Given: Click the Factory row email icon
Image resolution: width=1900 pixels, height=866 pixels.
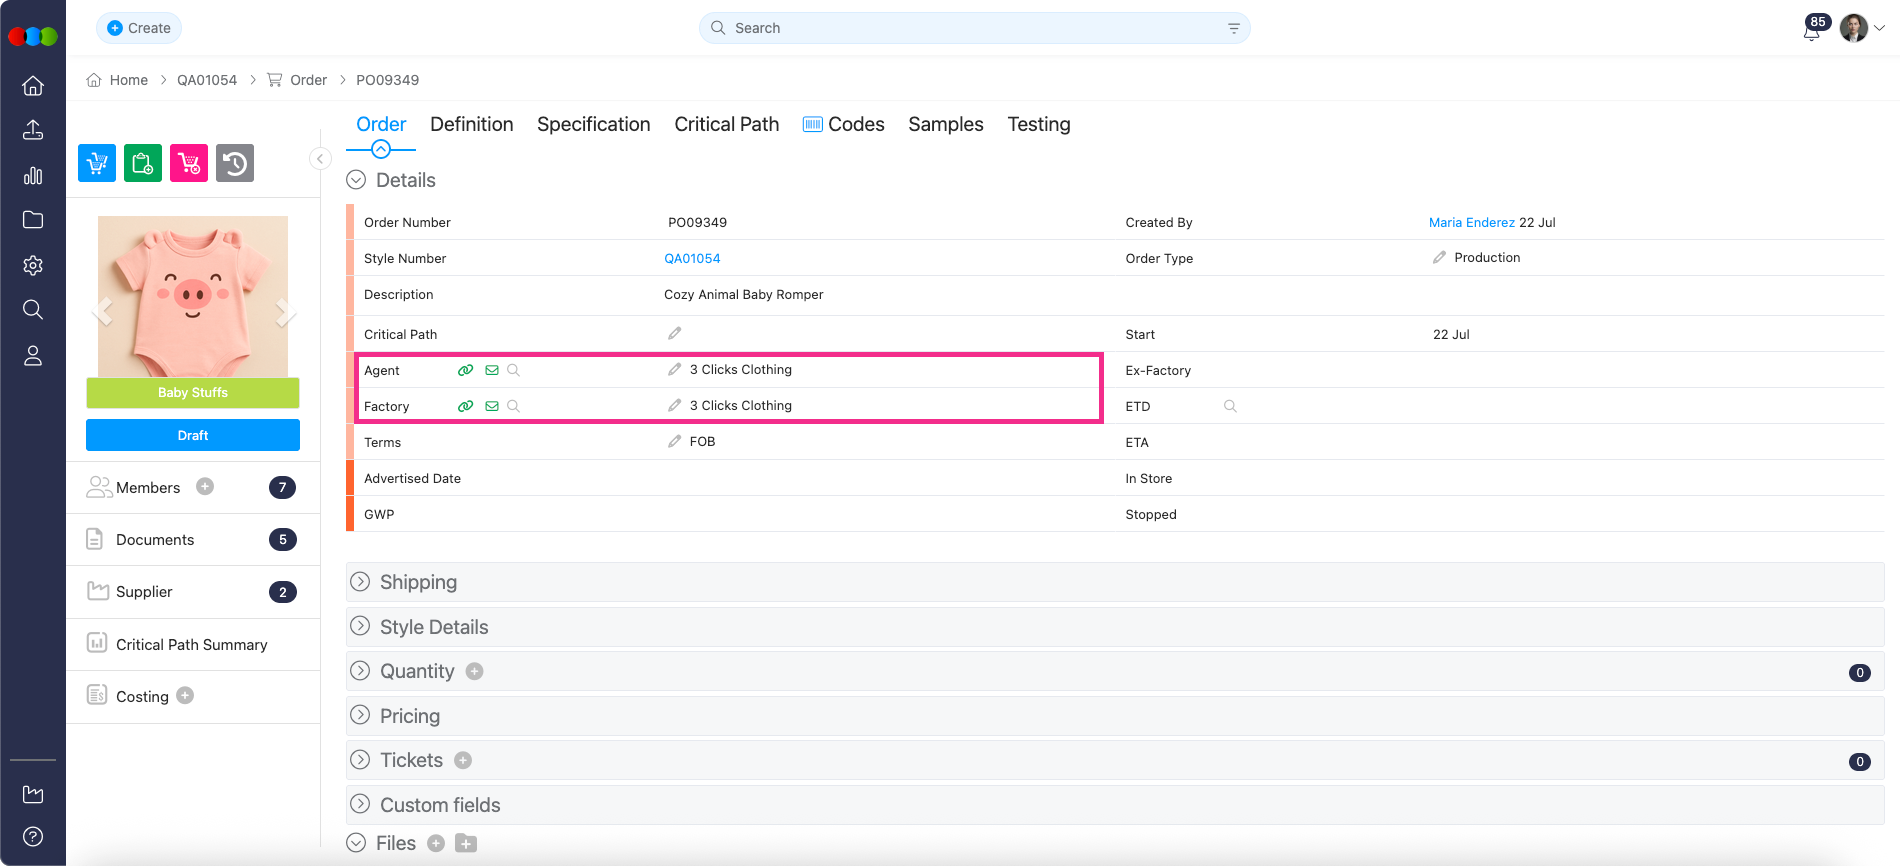Looking at the screenshot, I should click(491, 406).
